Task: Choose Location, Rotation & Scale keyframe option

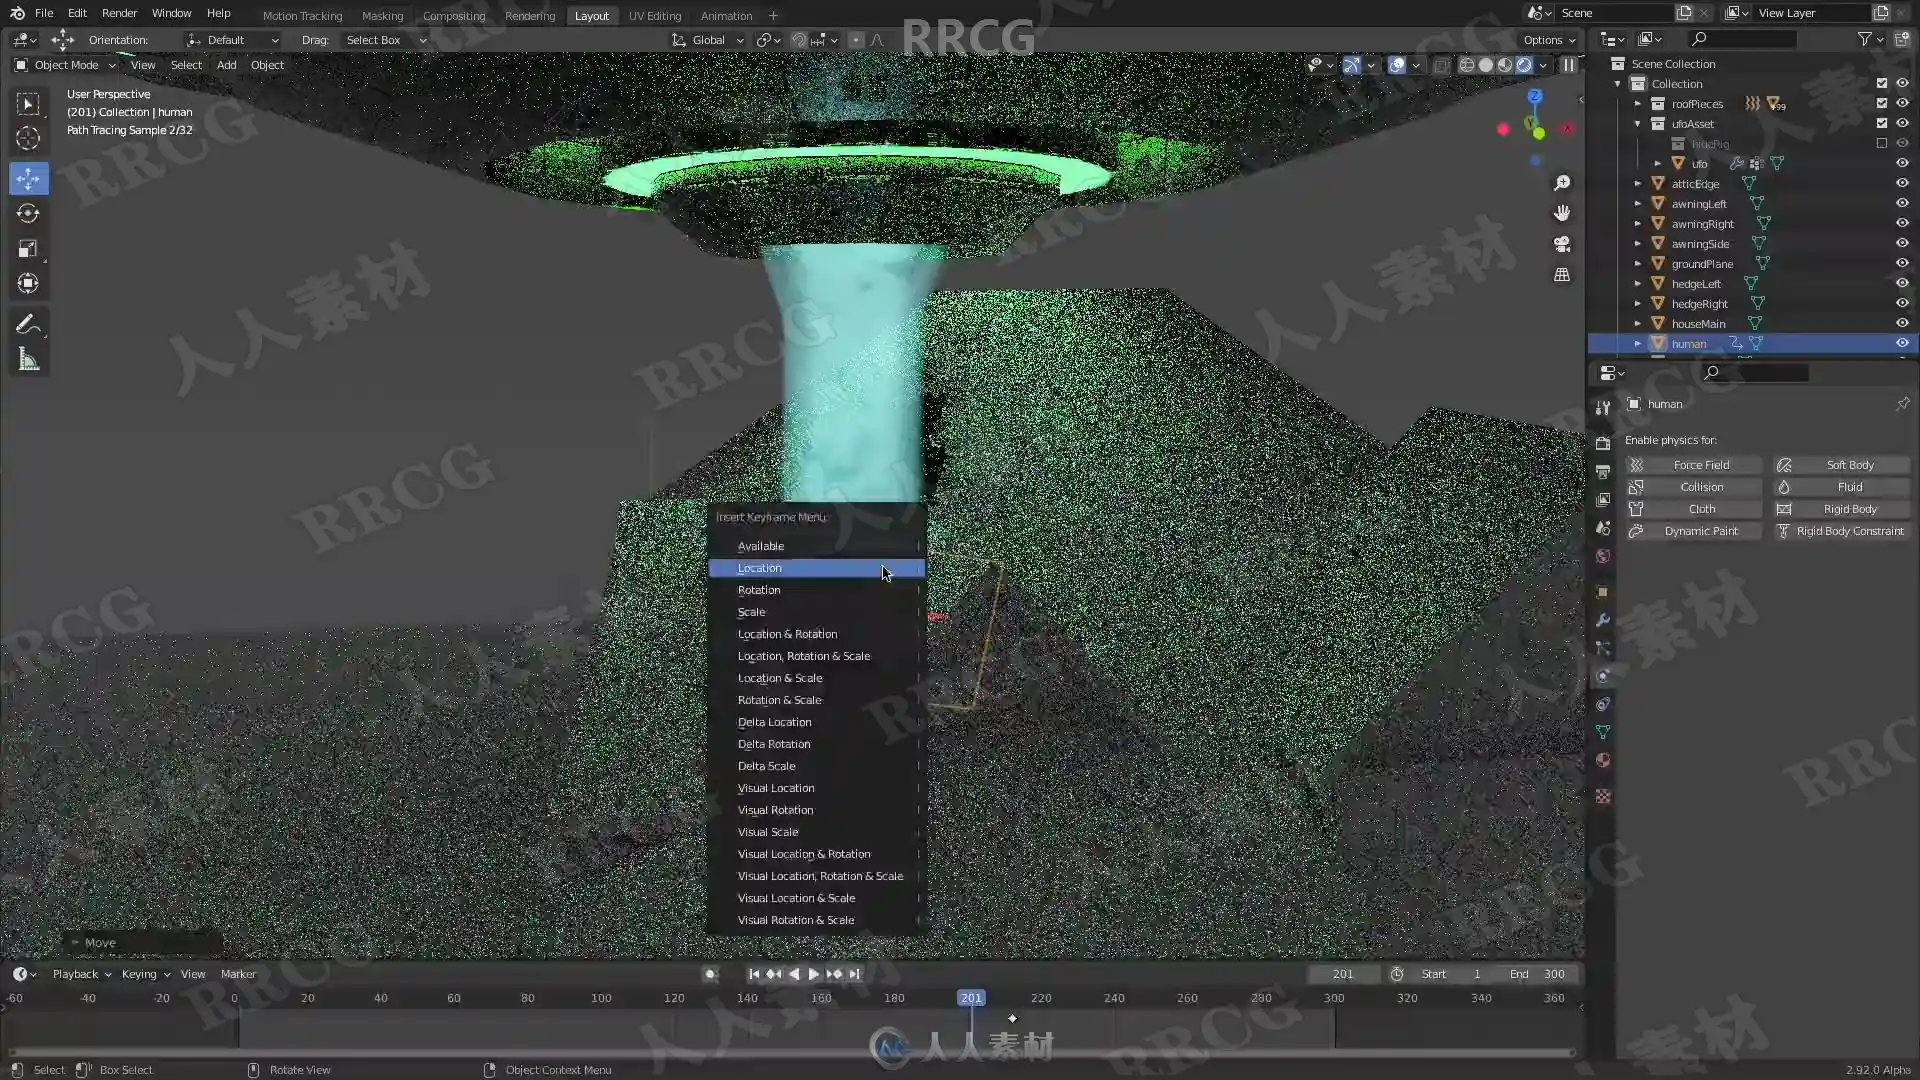Action: (x=804, y=656)
